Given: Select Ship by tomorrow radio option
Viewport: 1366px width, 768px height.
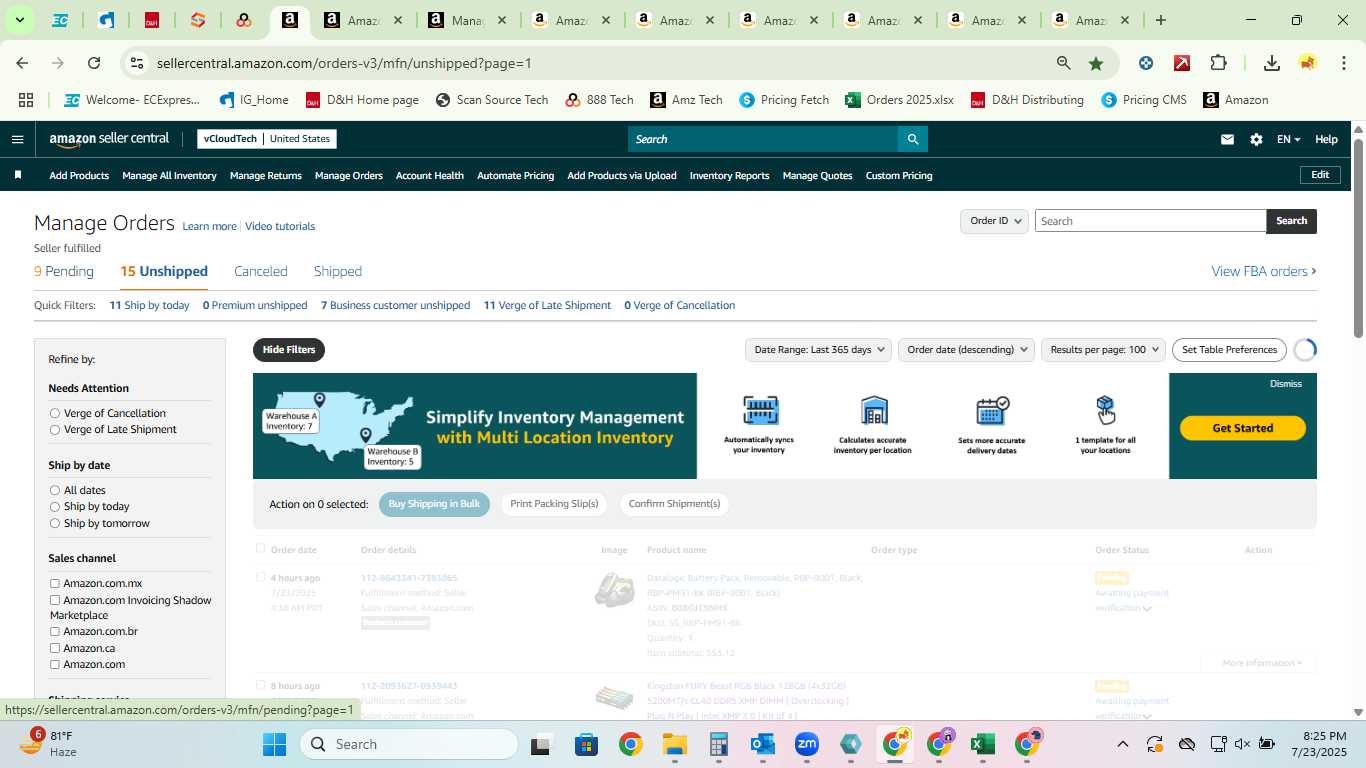Looking at the screenshot, I should (x=55, y=523).
